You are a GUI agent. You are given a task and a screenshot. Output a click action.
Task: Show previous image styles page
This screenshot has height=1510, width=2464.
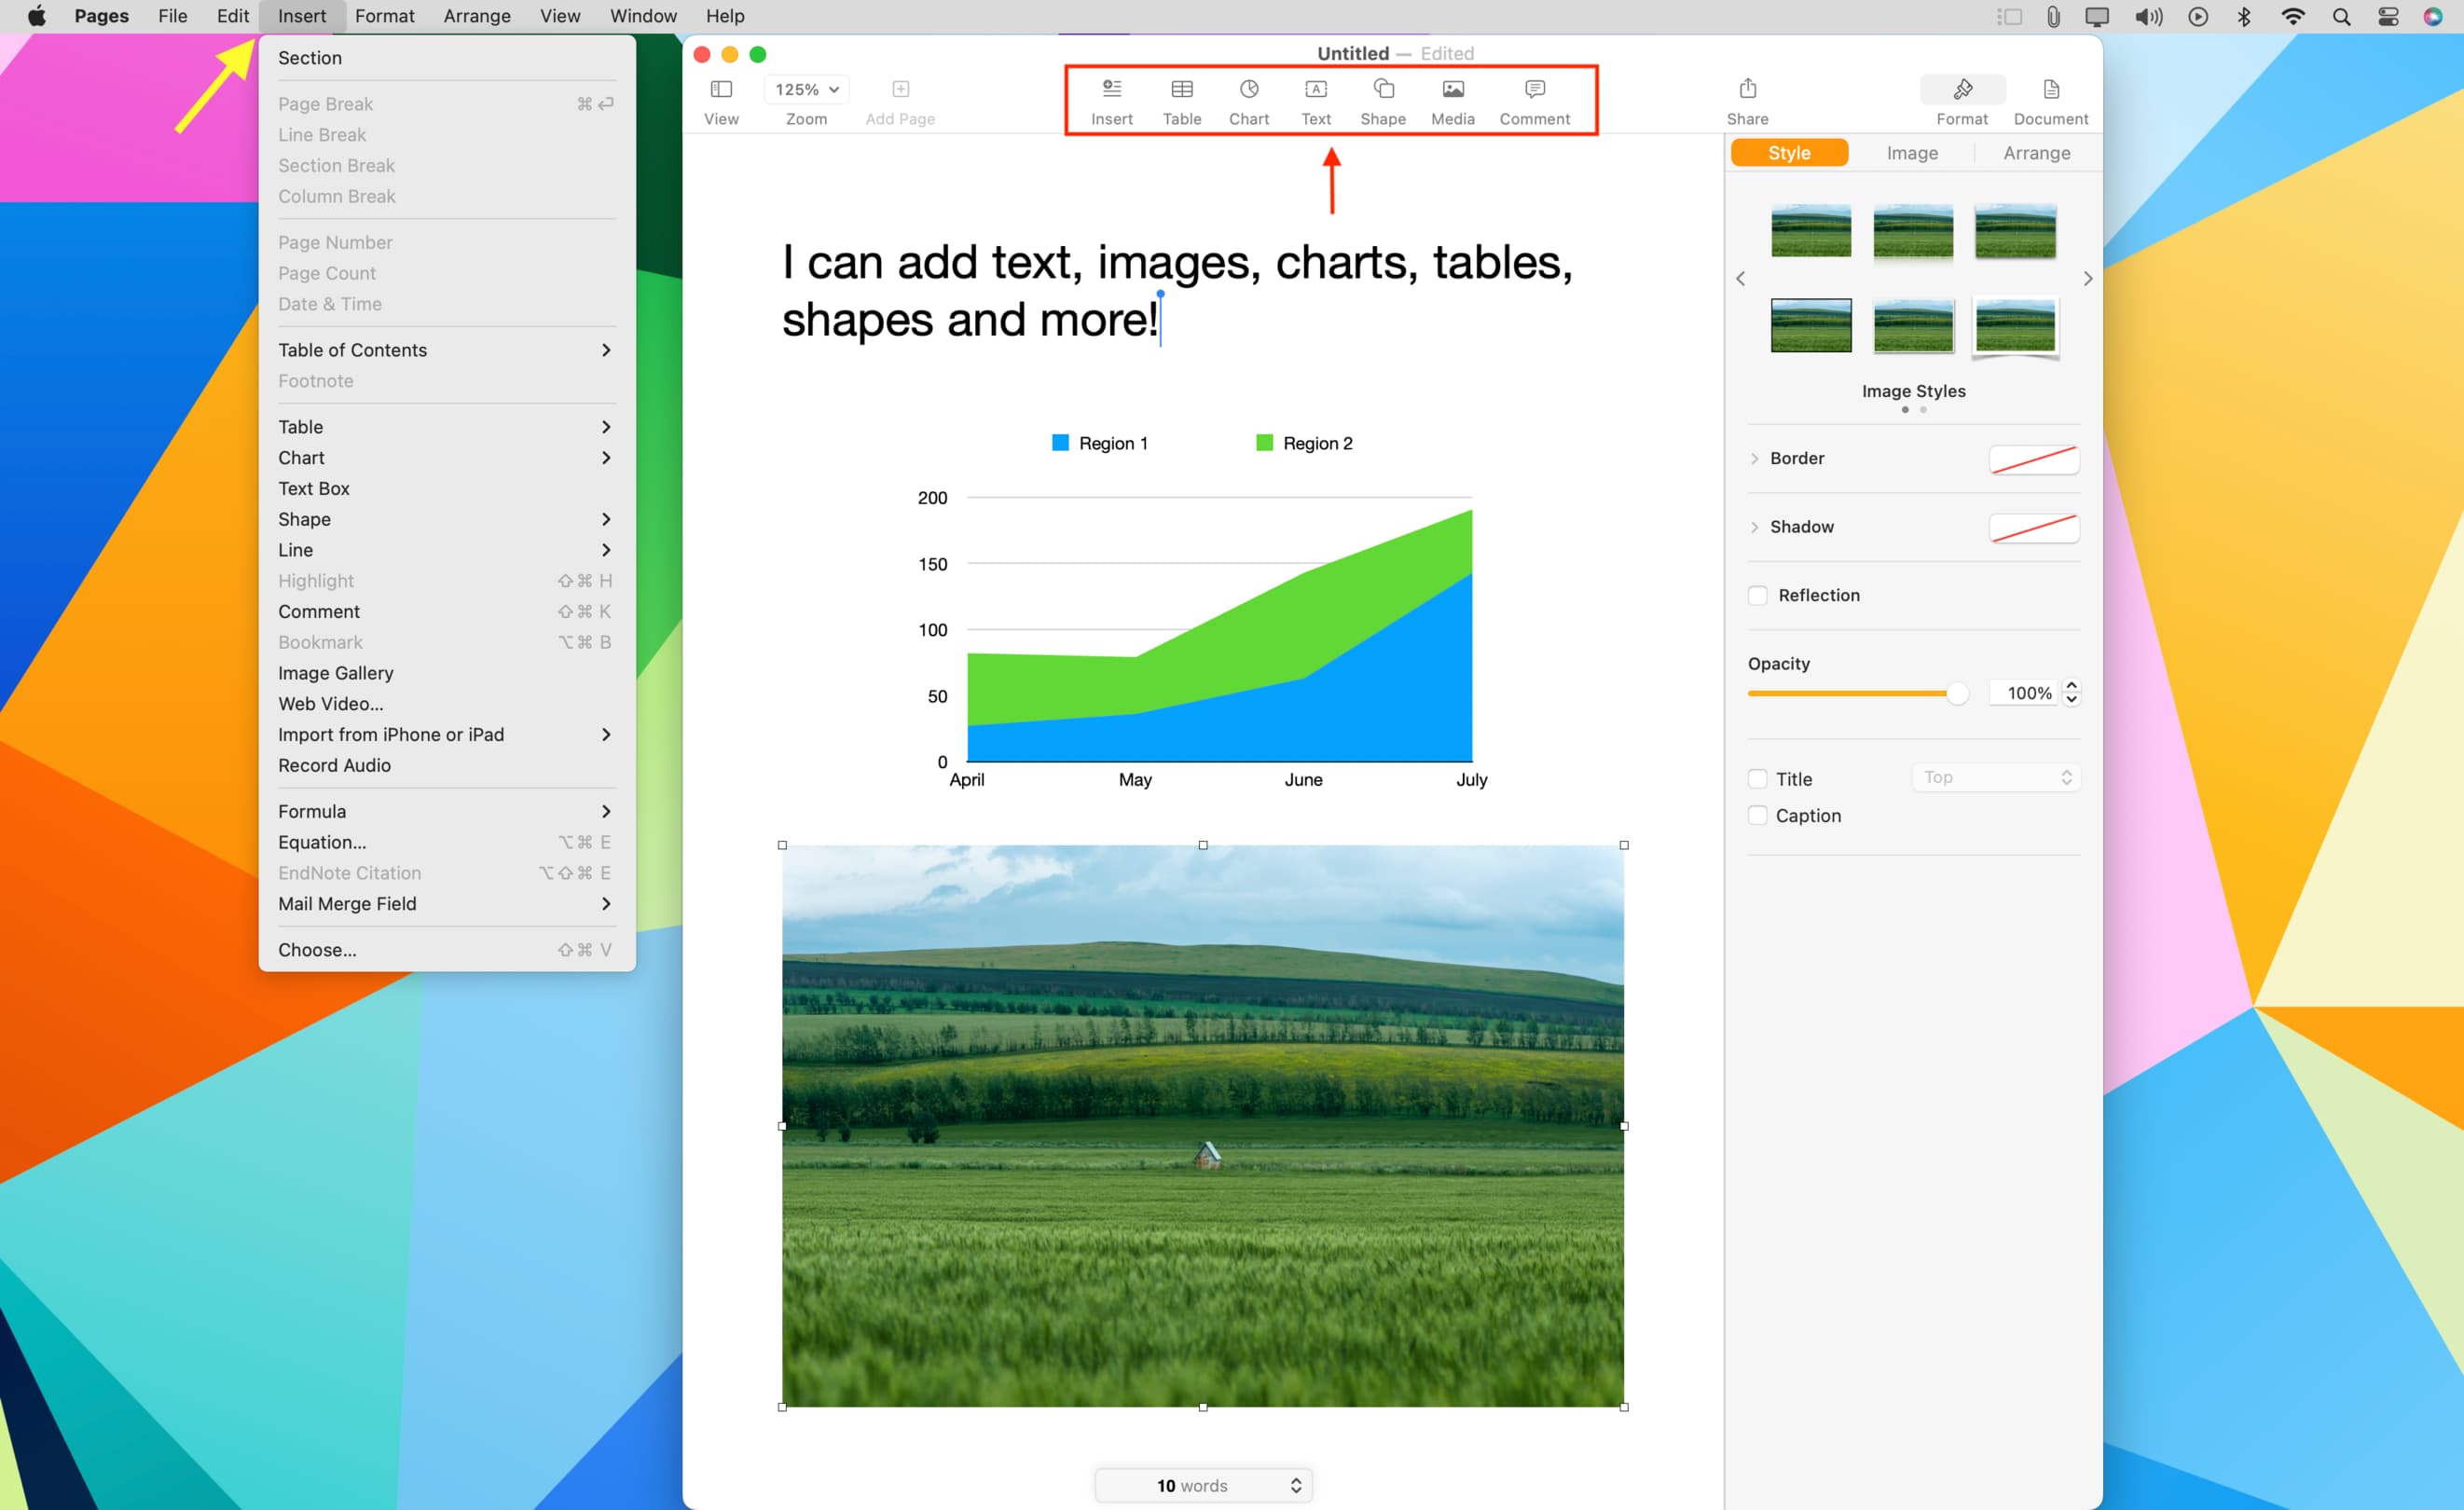pos(1740,278)
